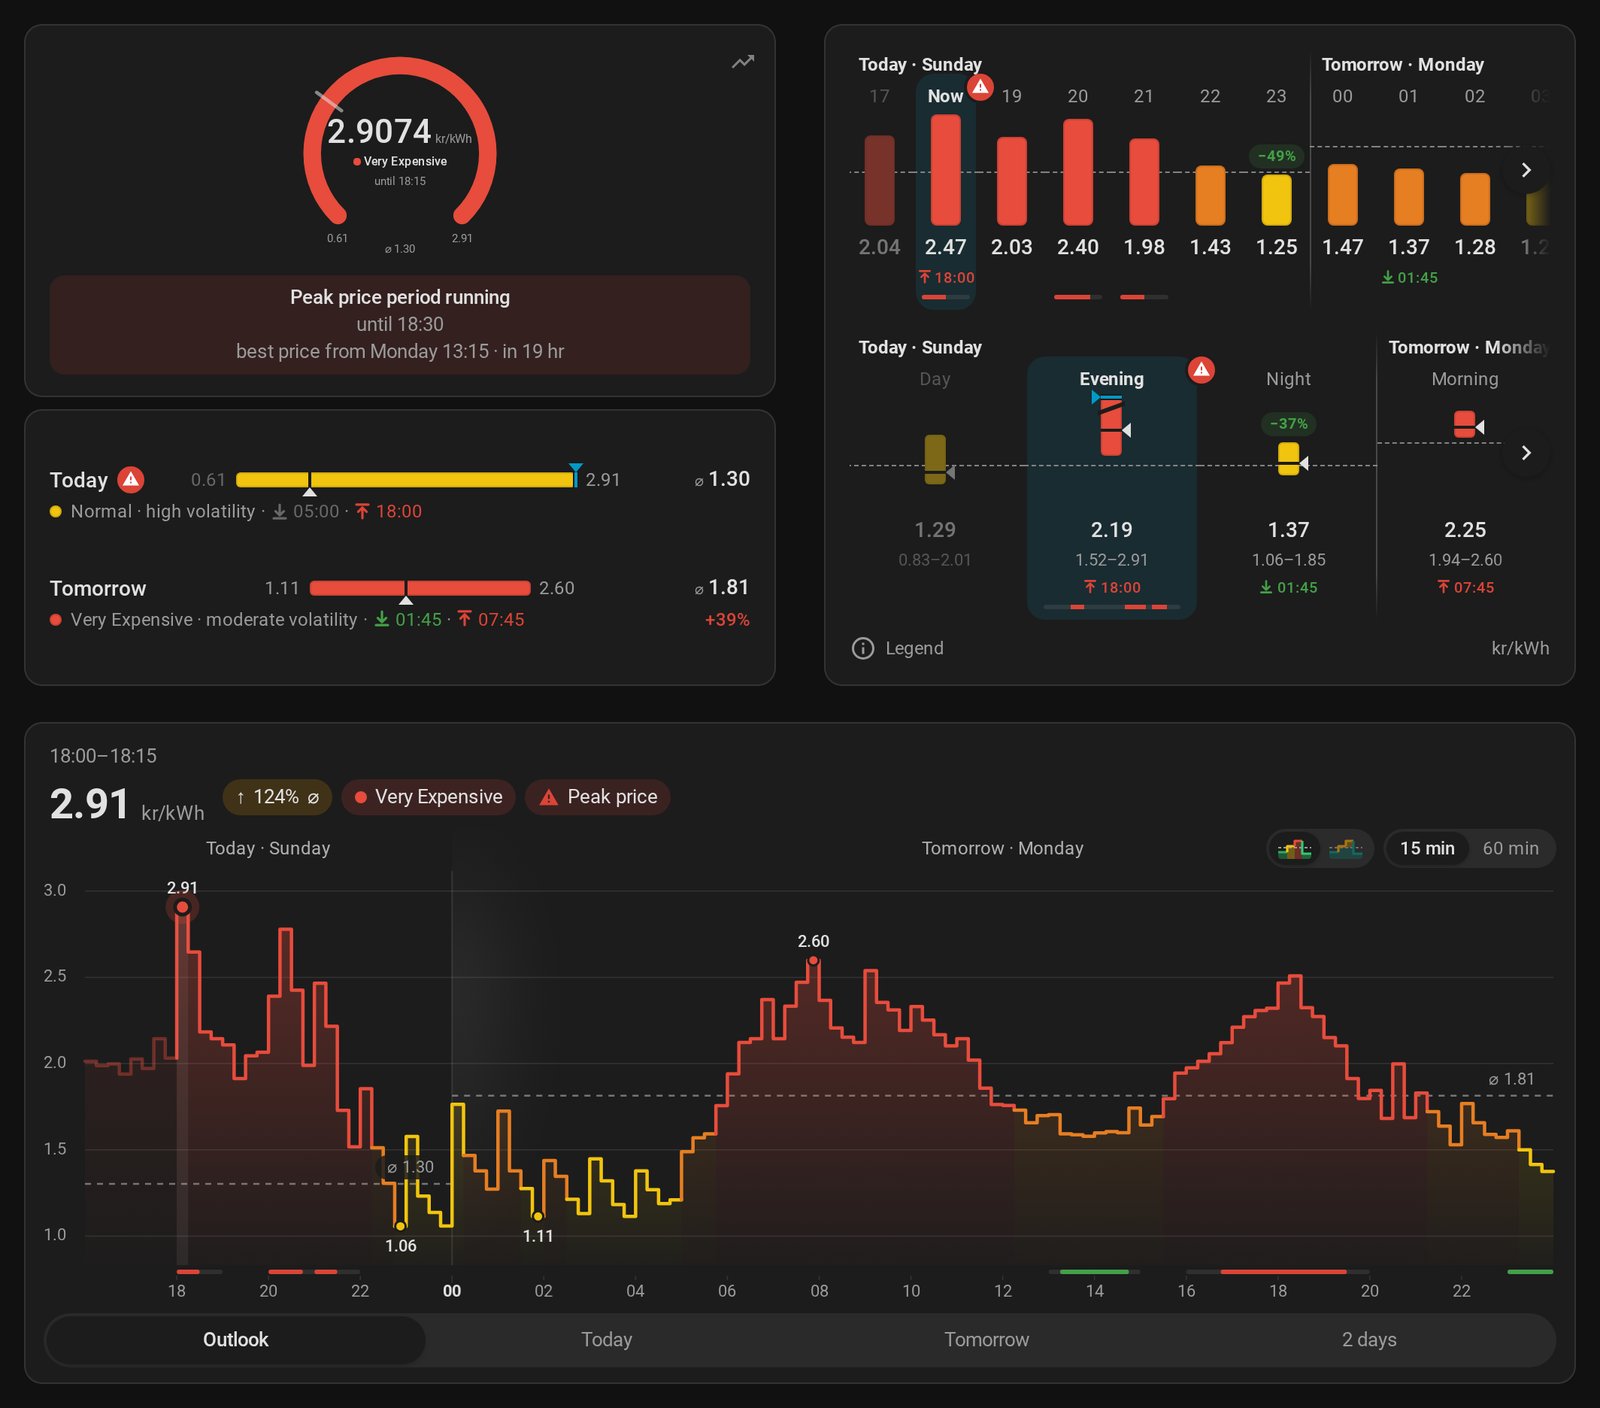The image size is (1600, 1408).
Task: Select the multicolor price-level chart style
Action: coord(1295,849)
